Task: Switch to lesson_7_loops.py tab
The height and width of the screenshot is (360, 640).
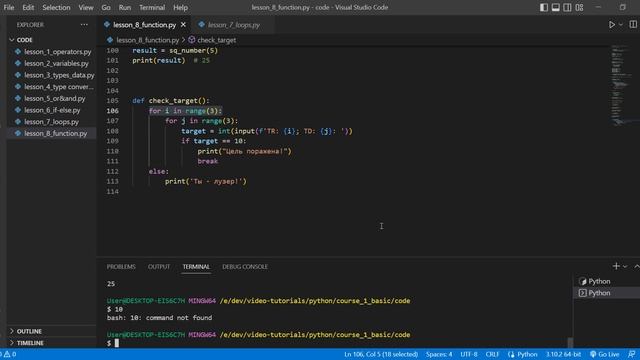Action: pos(233,25)
